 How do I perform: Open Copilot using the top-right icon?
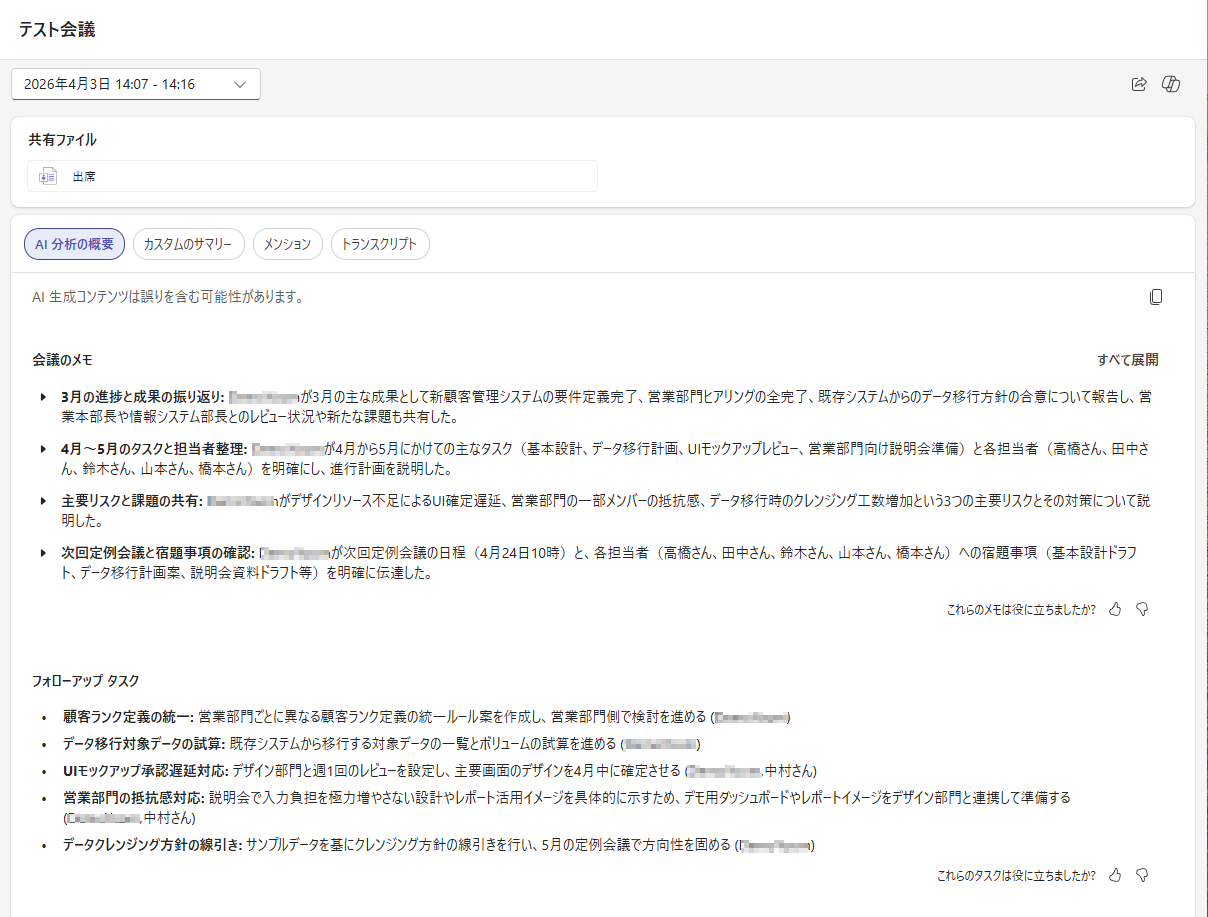1171,85
